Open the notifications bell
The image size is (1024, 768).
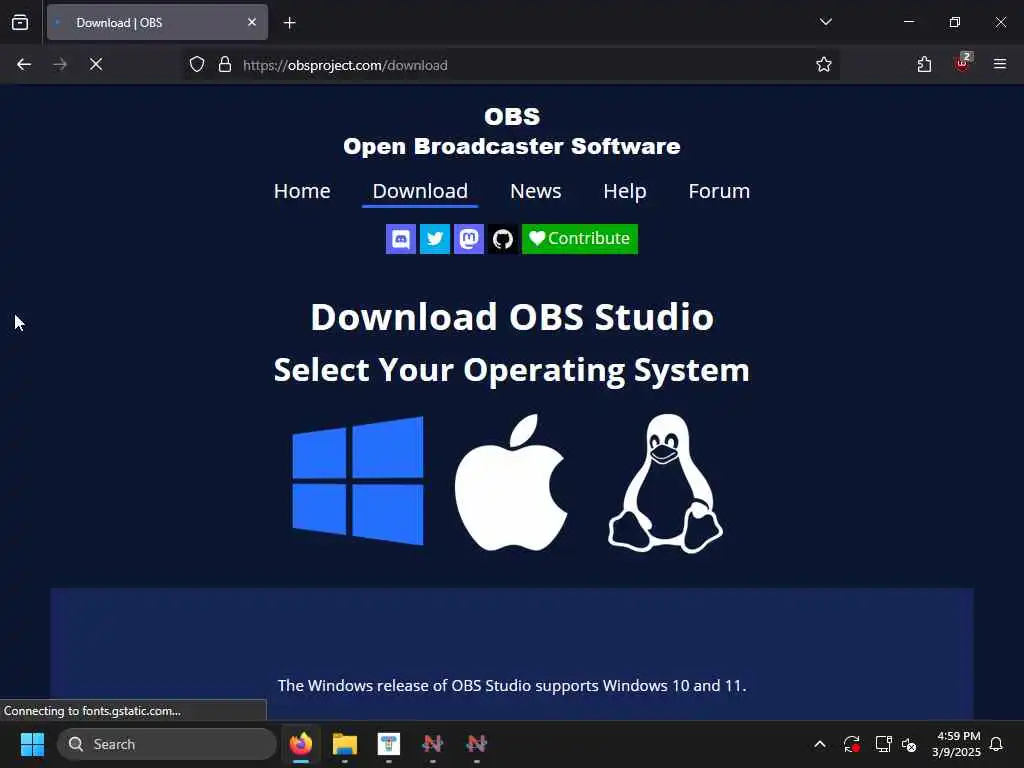(996, 744)
